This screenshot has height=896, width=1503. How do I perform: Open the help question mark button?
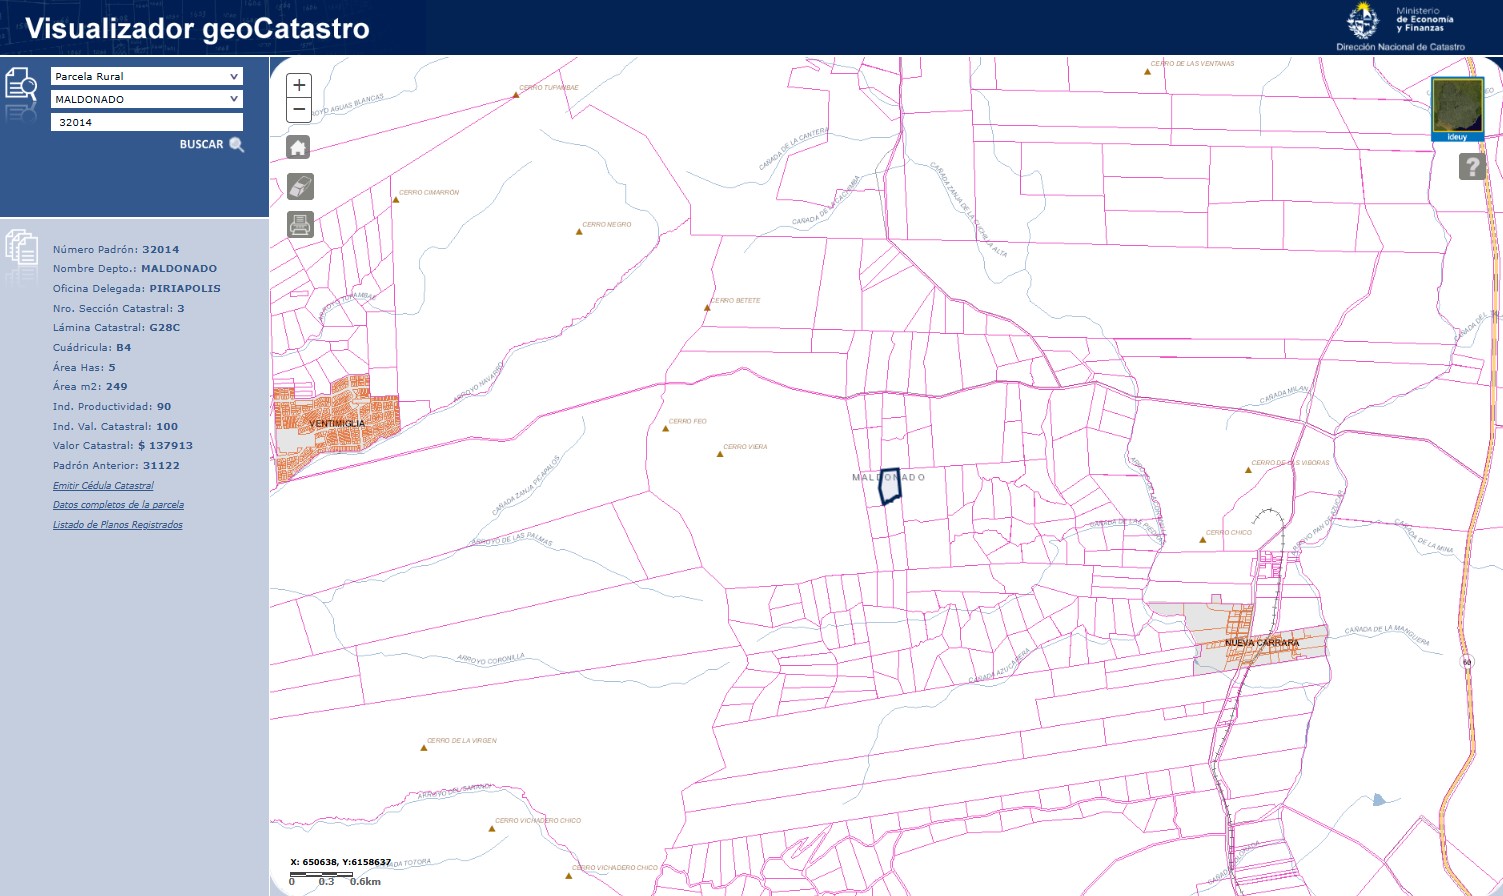click(1471, 167)
